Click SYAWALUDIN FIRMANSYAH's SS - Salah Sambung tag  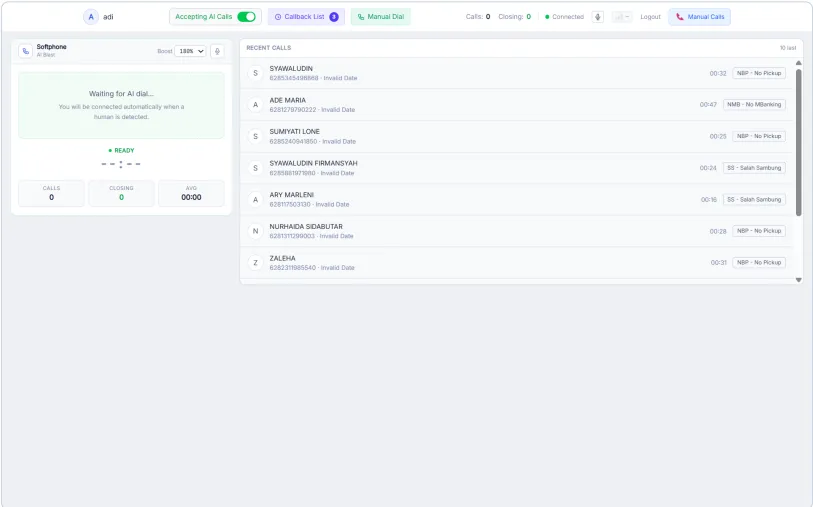pyautogui.click(x=754, y=168)
